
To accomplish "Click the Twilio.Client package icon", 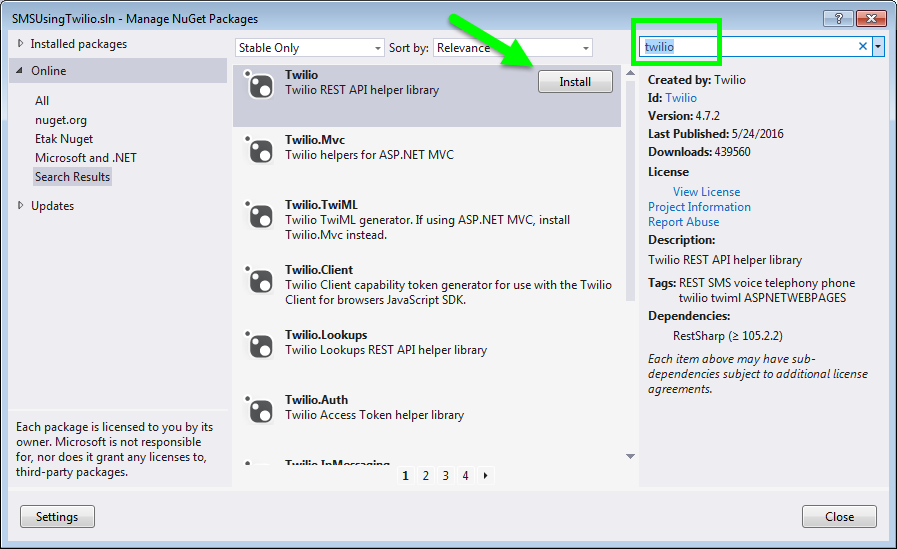I will click(x=259, y=280).
